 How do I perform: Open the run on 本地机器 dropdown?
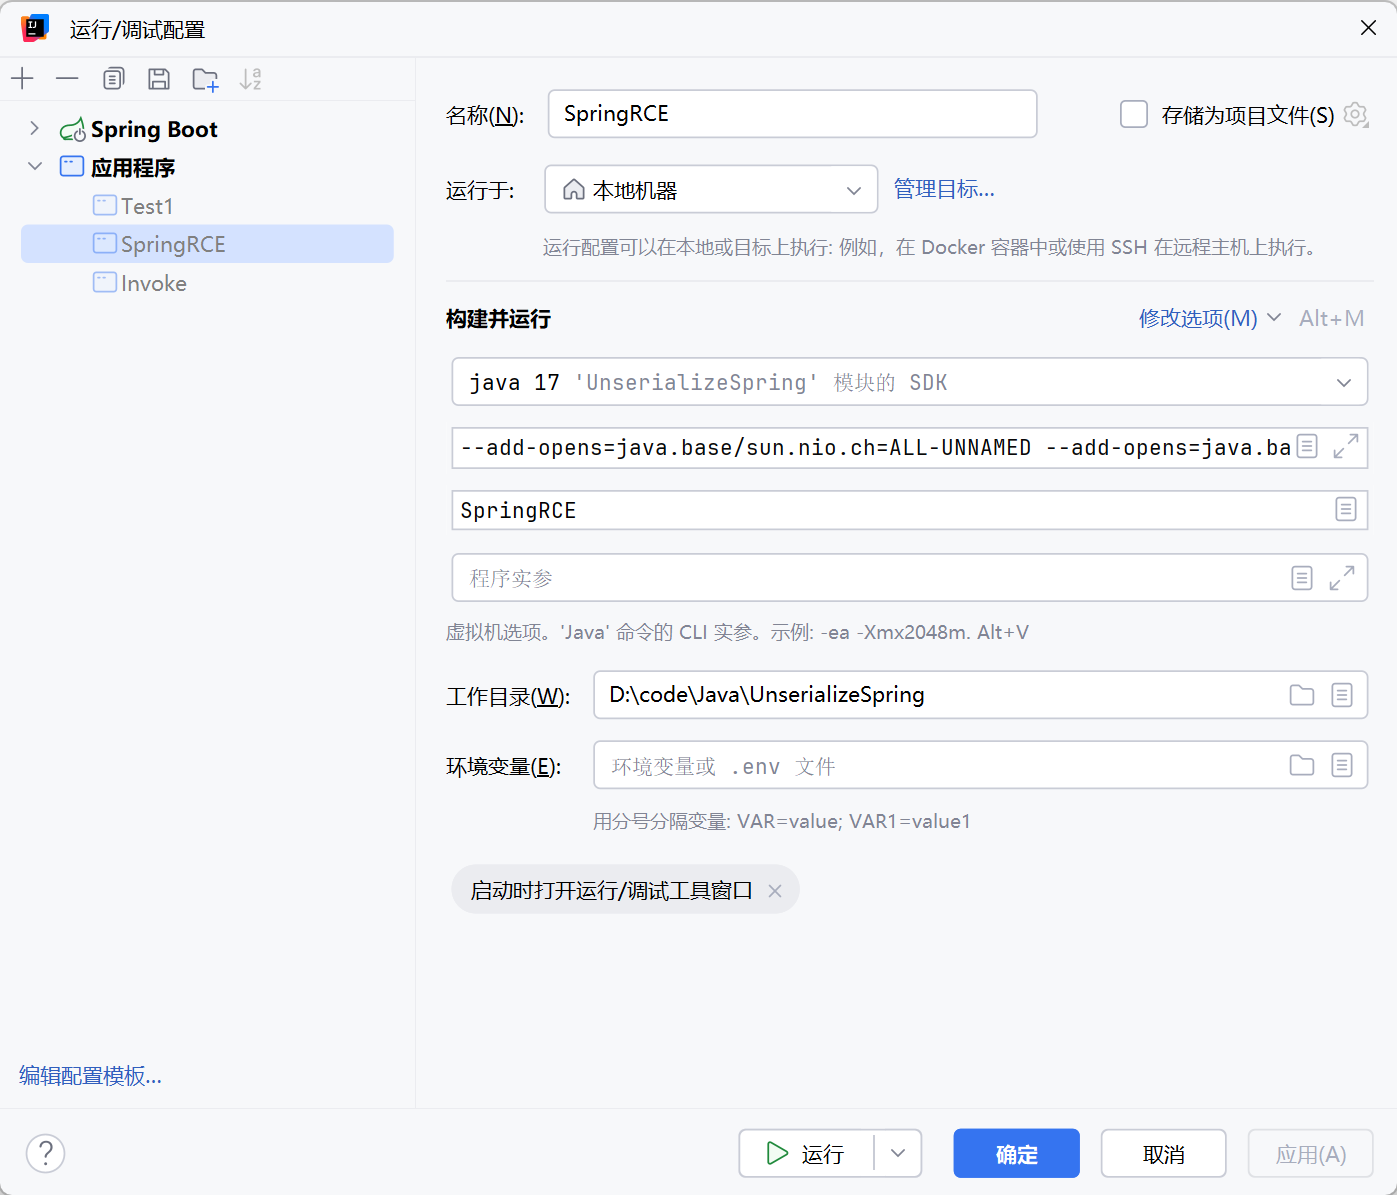[x=711, y=189]
